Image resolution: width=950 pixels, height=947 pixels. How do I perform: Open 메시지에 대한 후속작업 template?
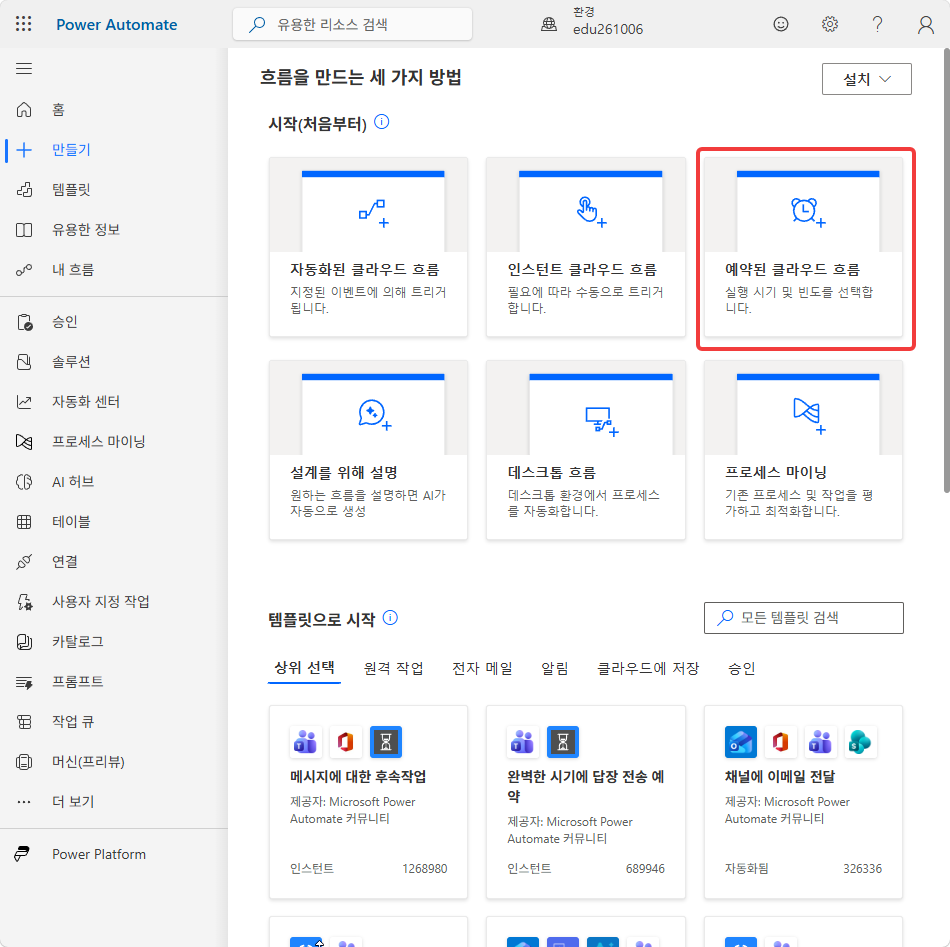368,802
